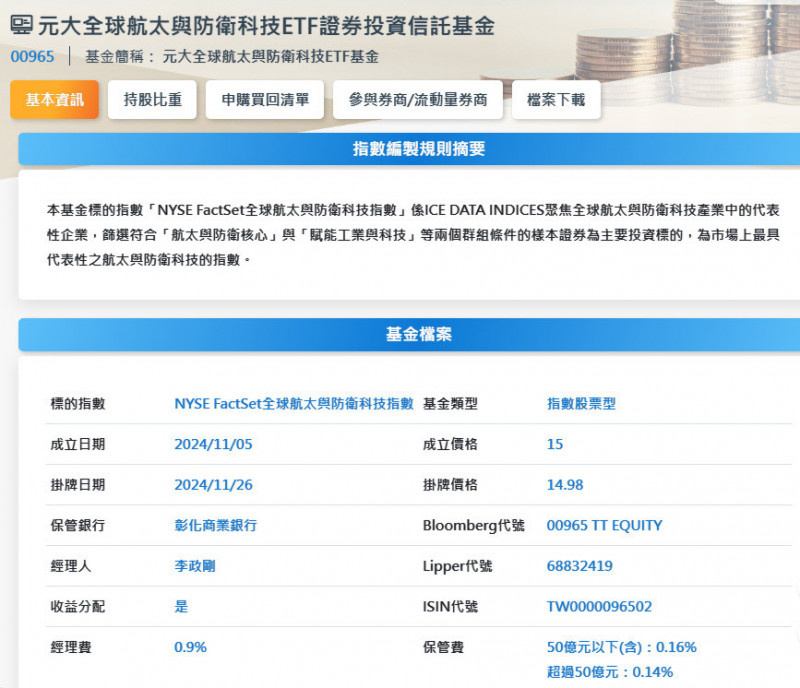Click the listing date 2024/11/26
The image size is (800, 688).
coord(213,485)
